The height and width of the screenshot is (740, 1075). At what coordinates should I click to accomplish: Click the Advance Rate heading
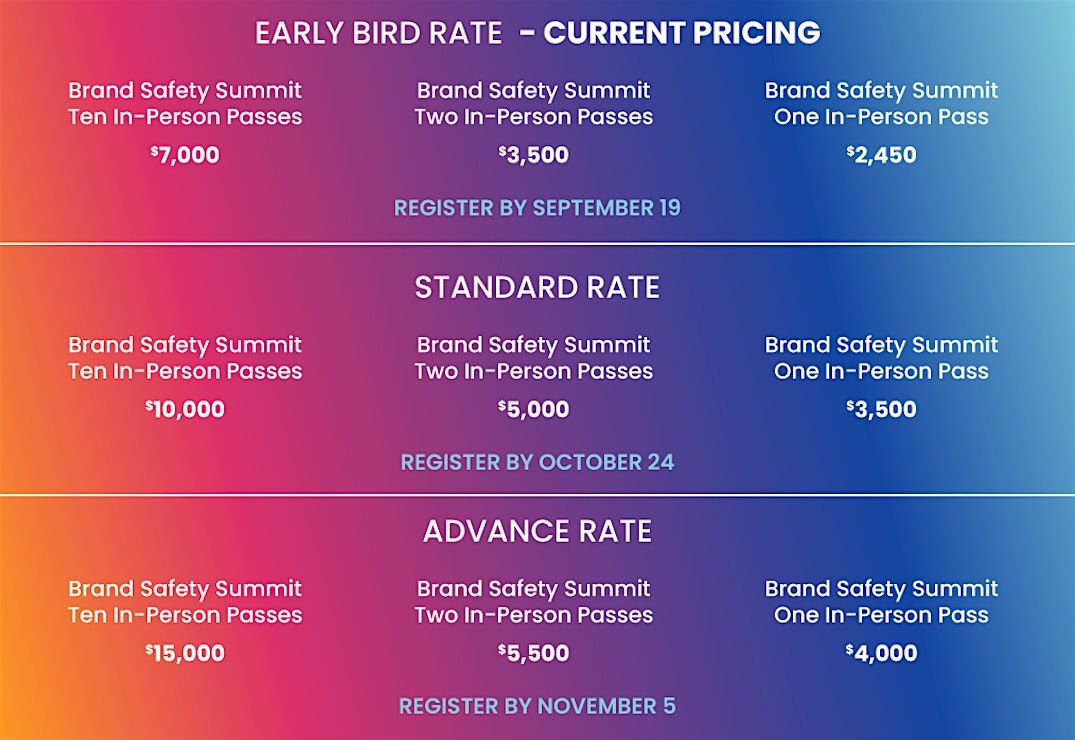(537, 531)
